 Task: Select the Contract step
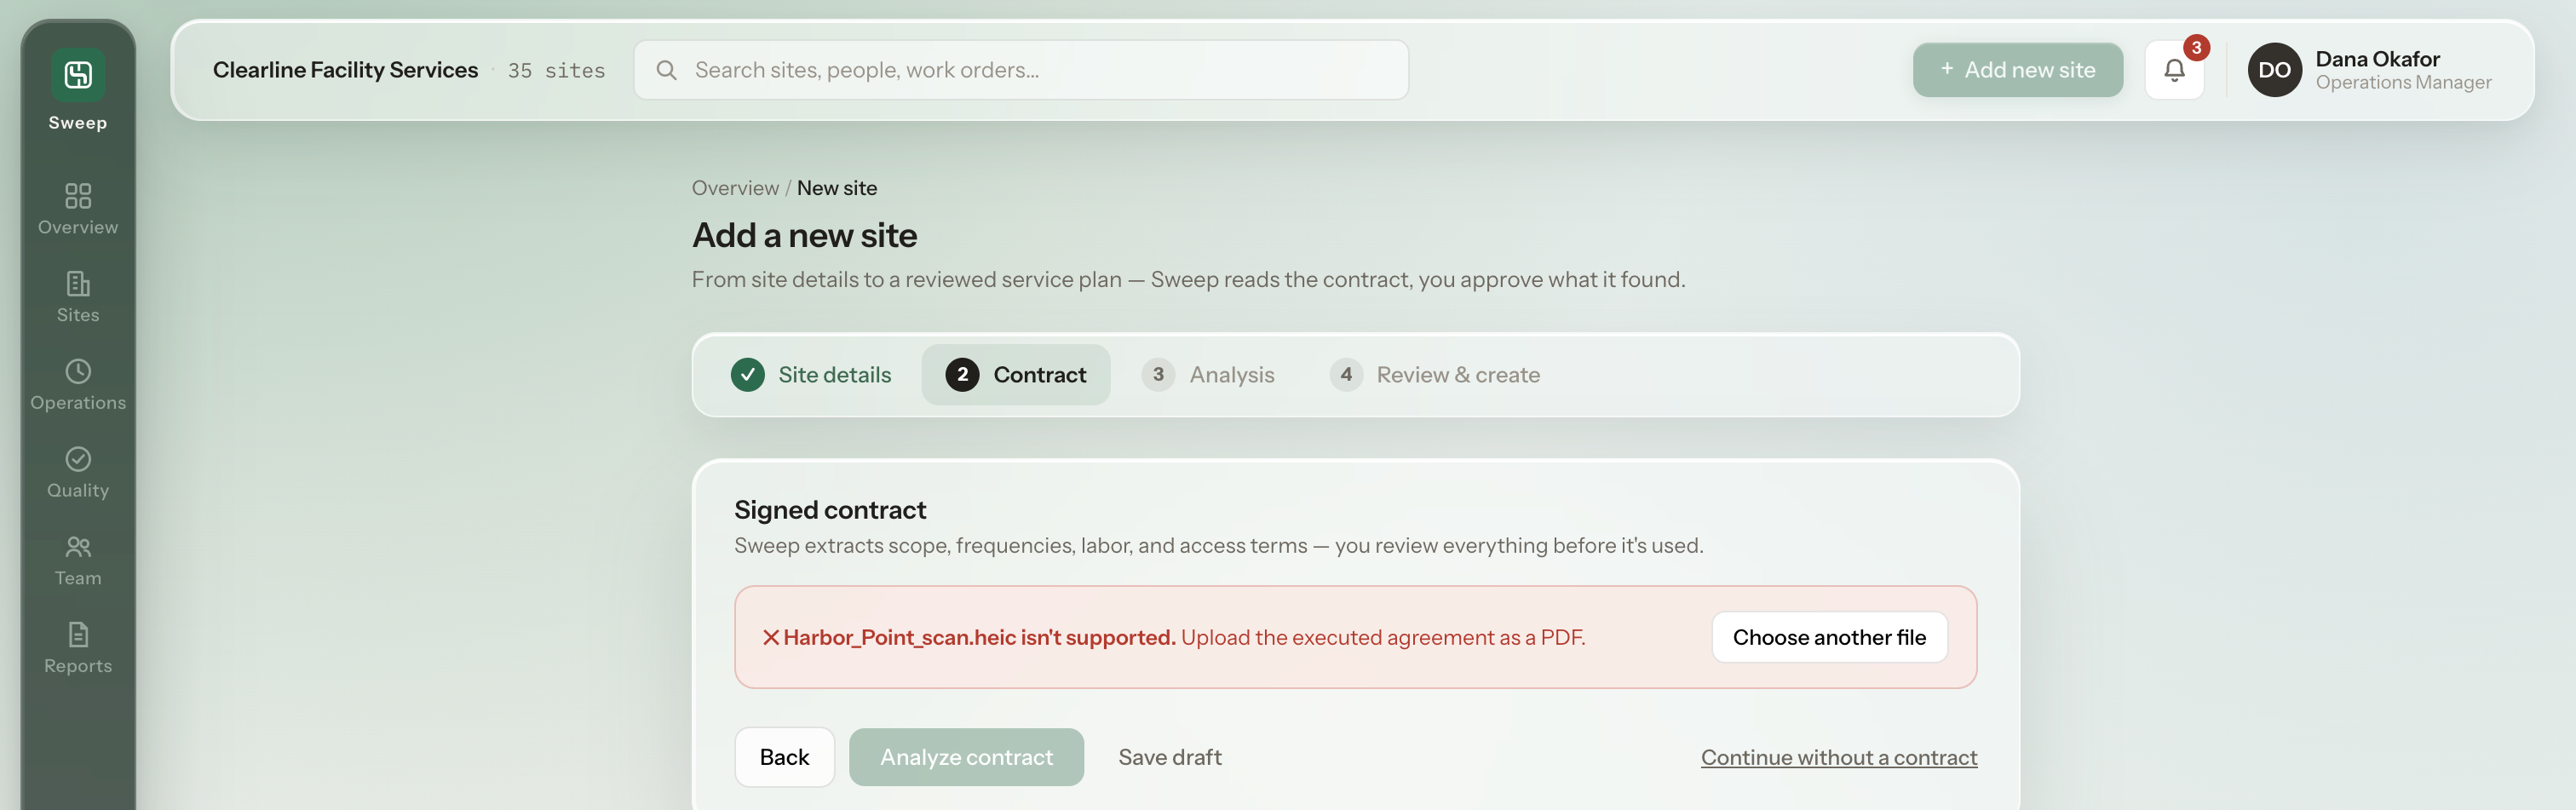coord(1015,375)
